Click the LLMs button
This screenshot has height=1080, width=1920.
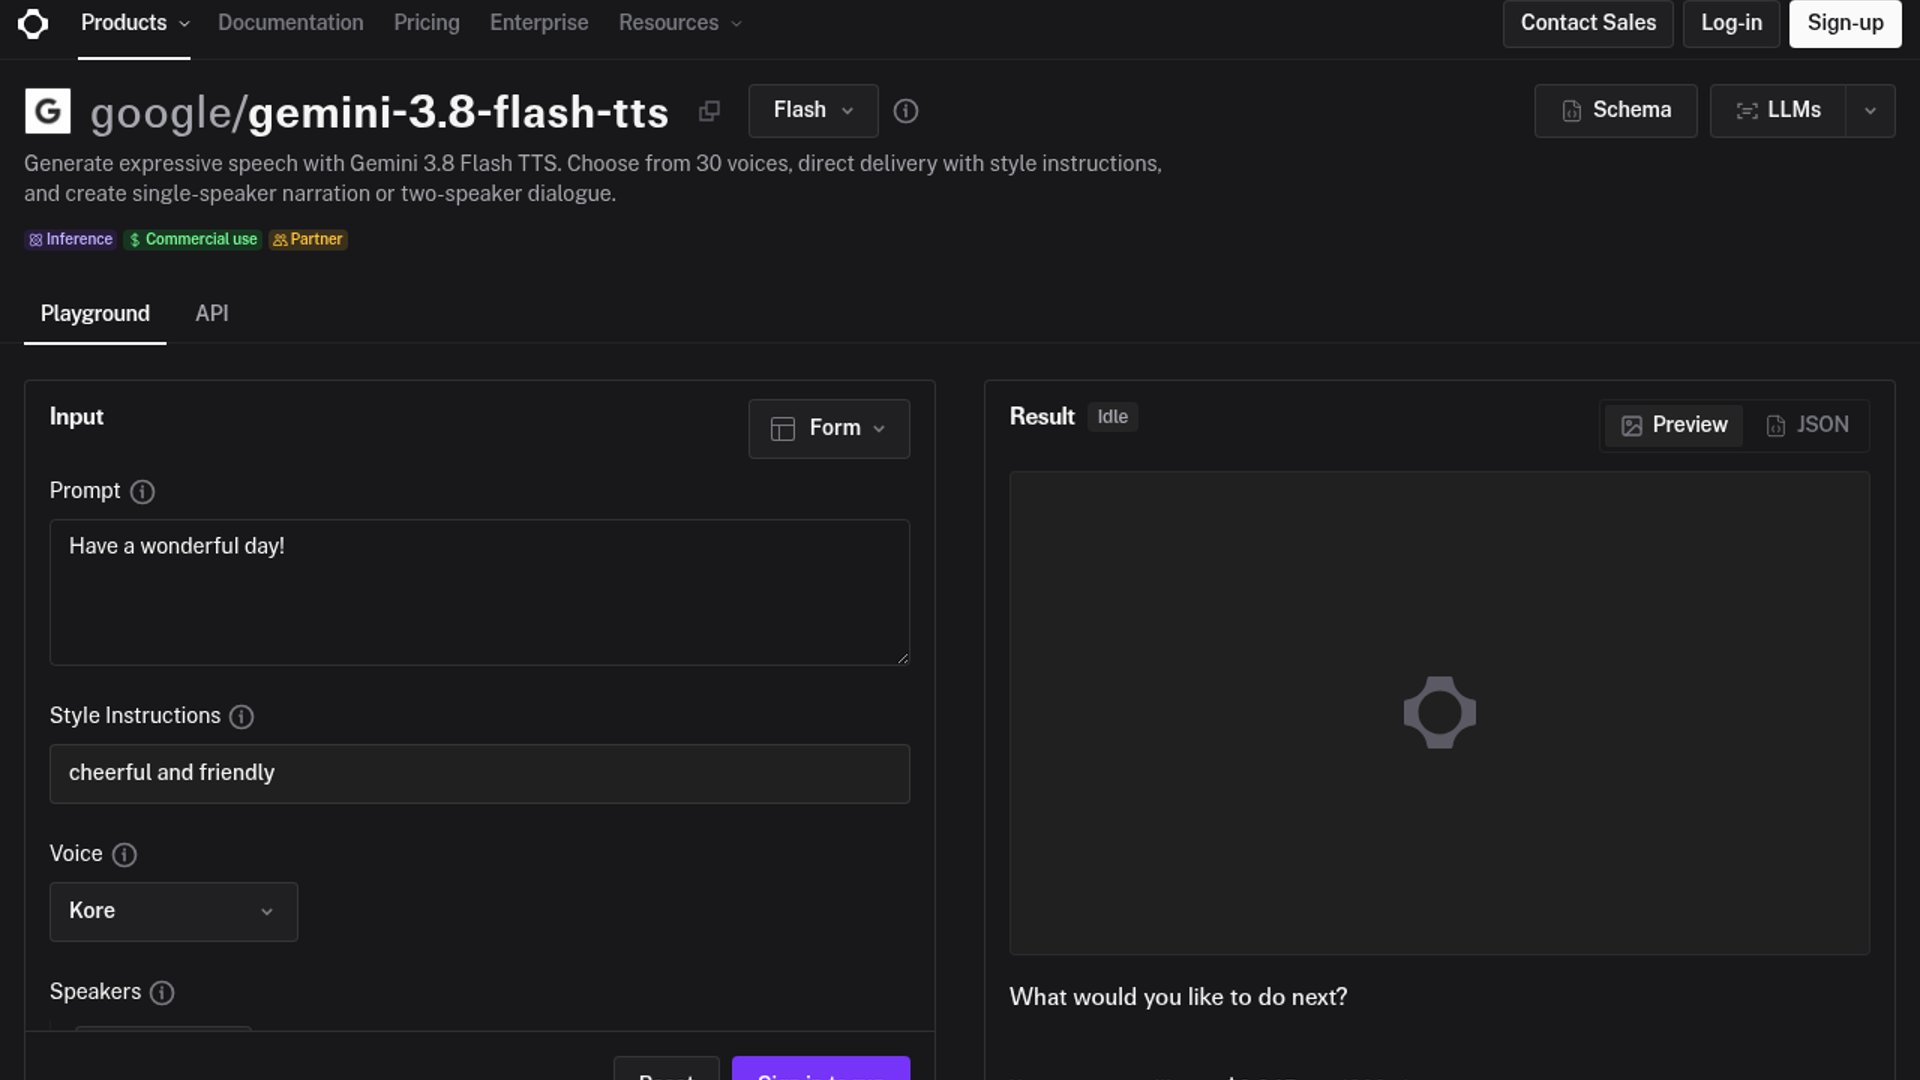1778,111
